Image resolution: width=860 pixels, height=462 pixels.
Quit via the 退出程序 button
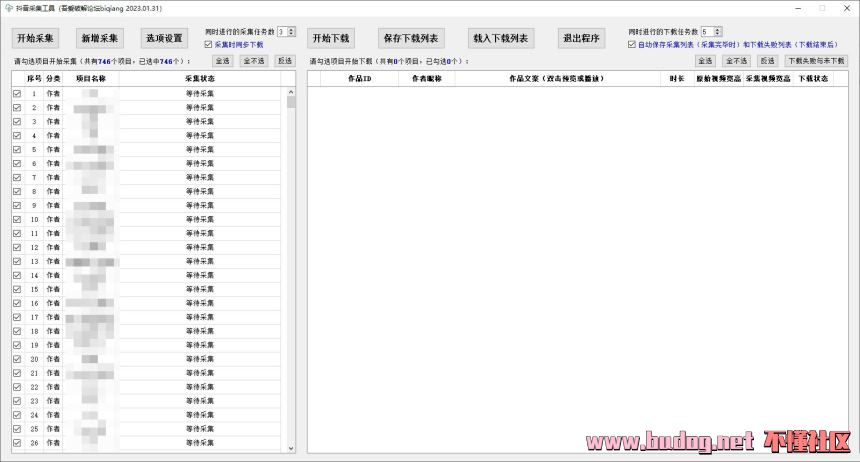[581, 38]
